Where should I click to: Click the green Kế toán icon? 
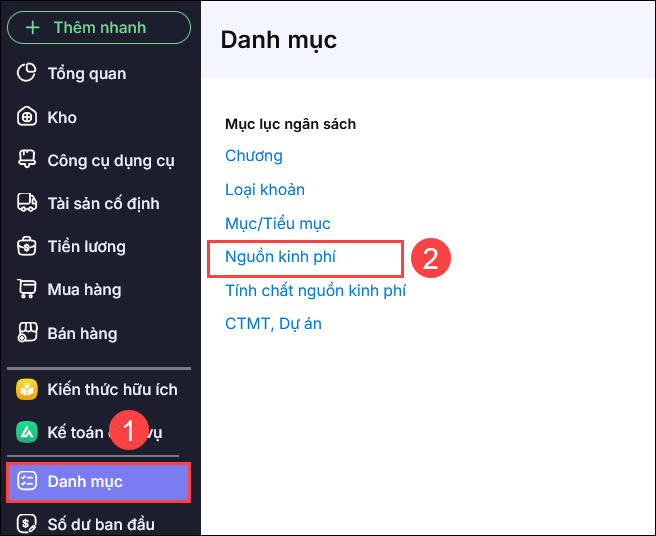tap(27, 433)
